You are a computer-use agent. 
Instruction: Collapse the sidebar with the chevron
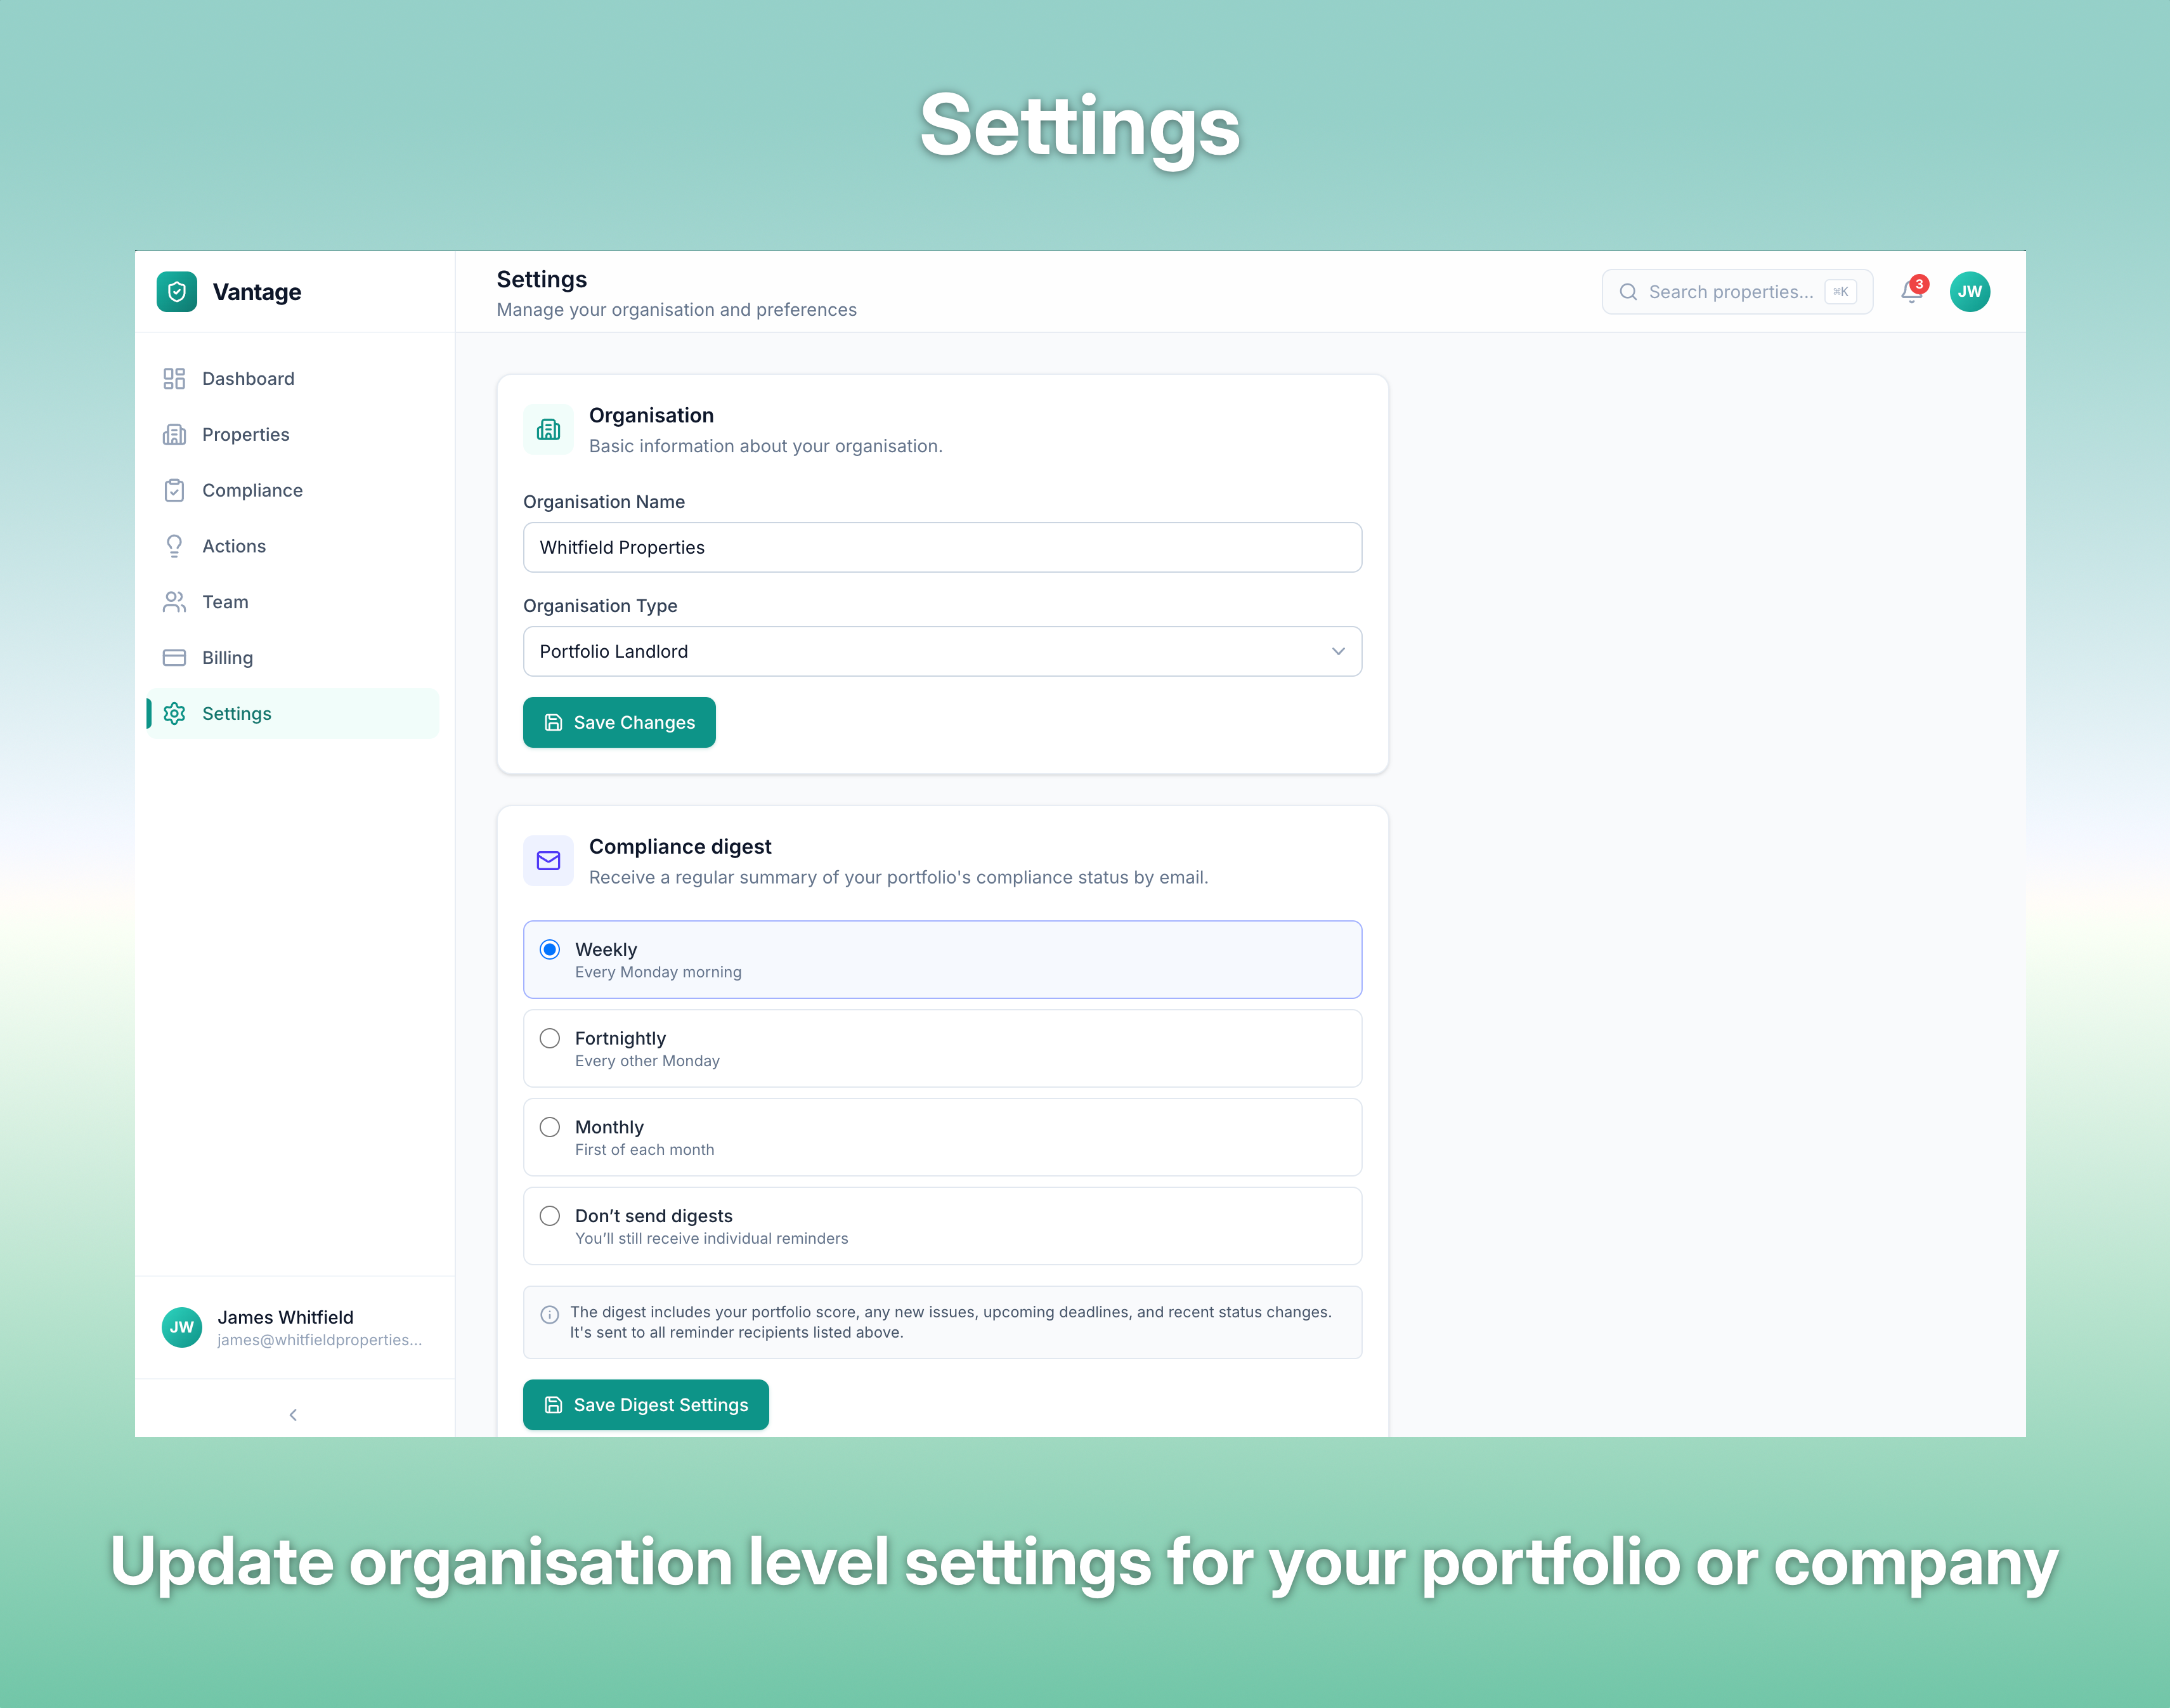pyautogui.click(x=293, y=1415)
